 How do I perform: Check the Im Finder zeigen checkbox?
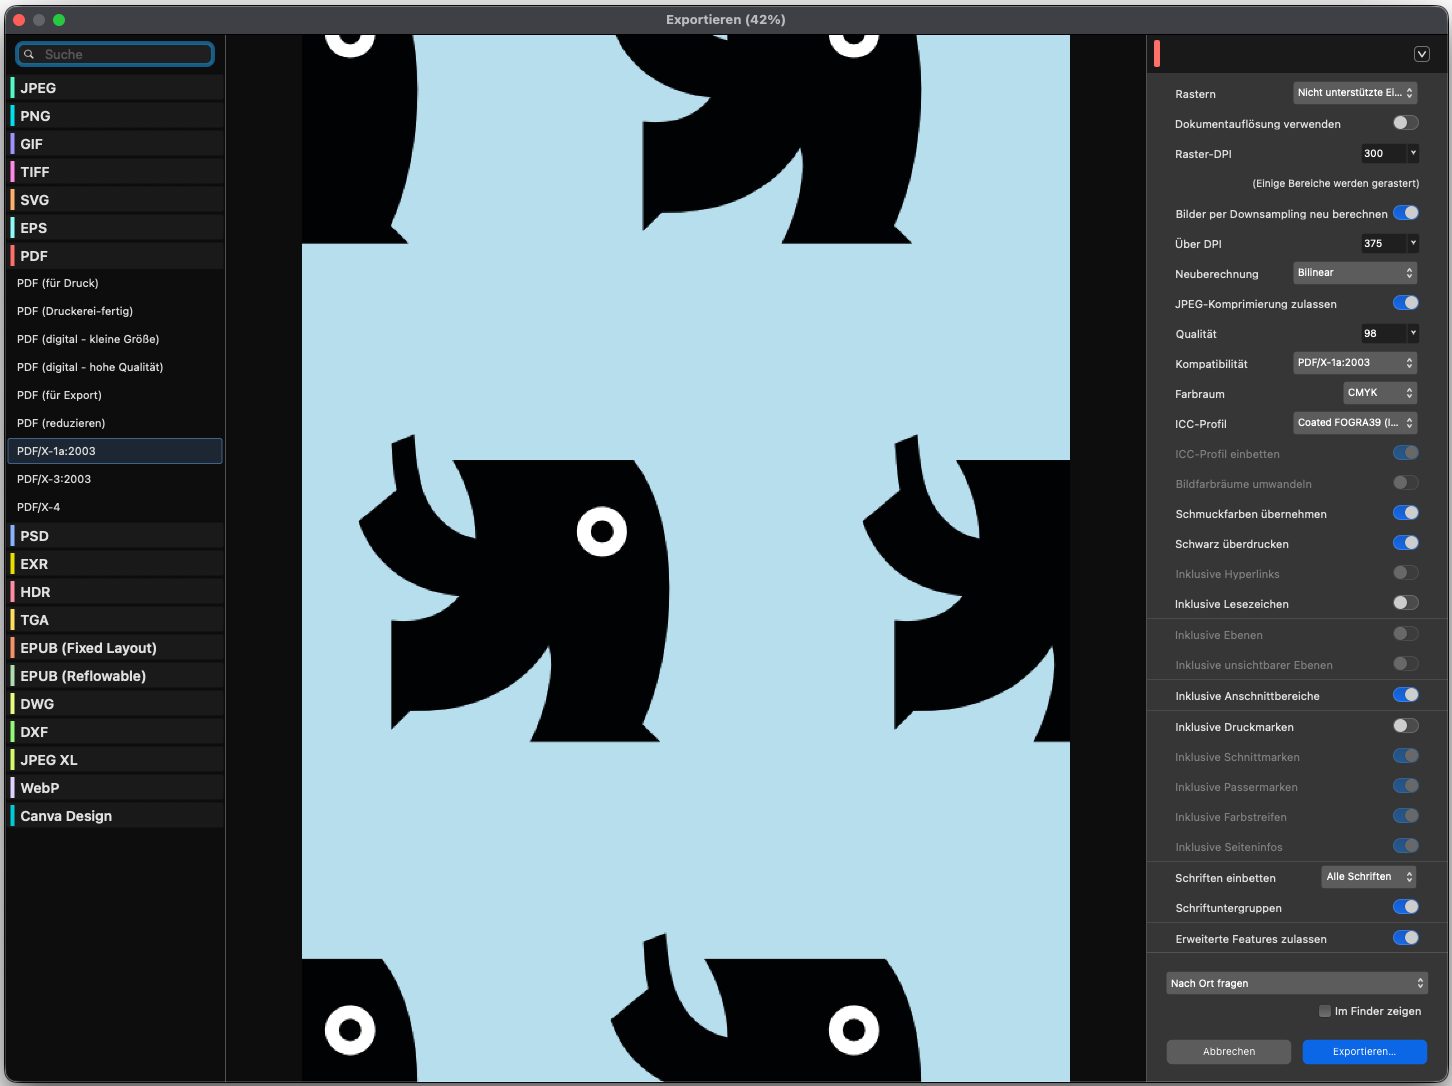[x=1325, y=1011]
